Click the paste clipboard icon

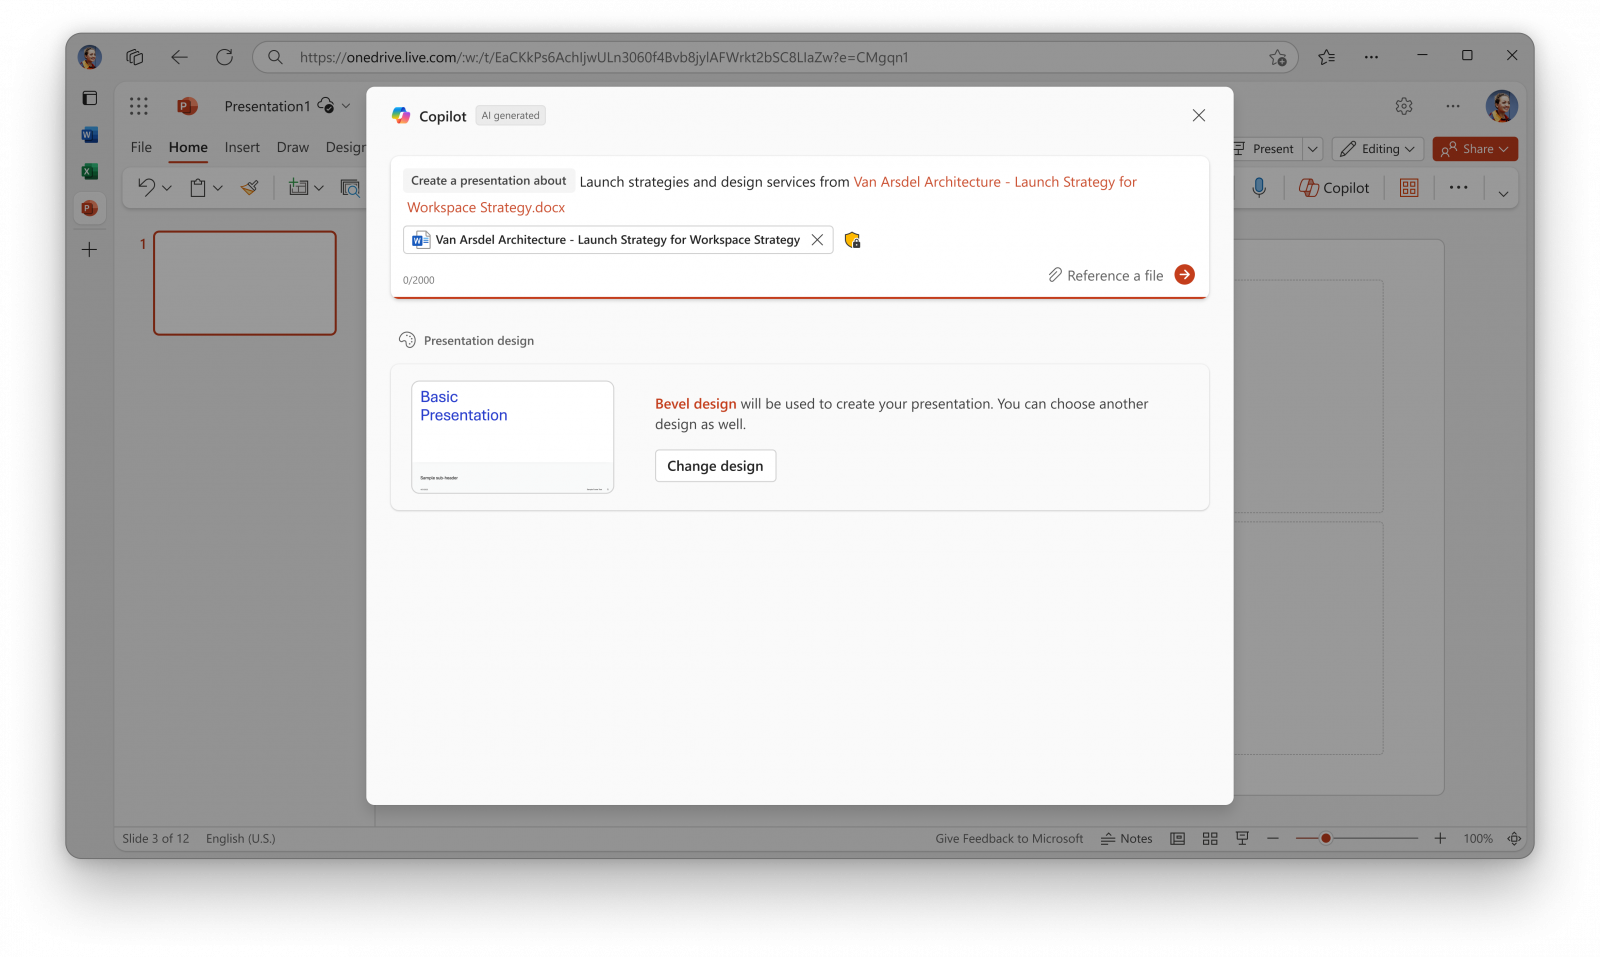198,187
